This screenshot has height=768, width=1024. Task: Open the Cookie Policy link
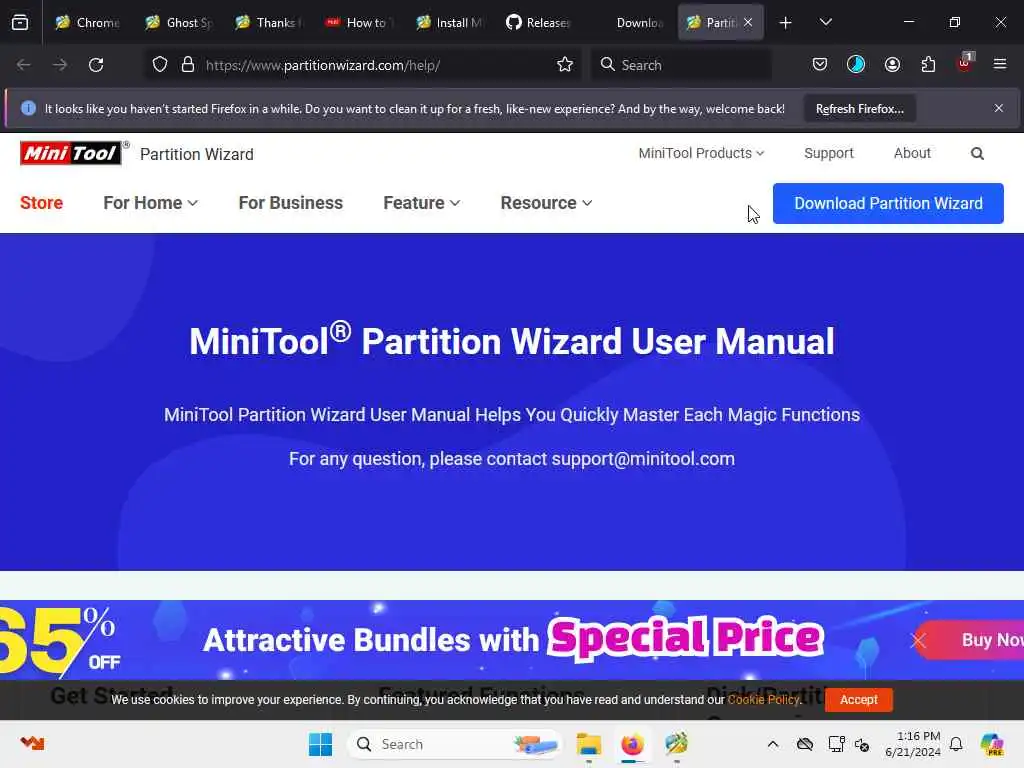(763, 700)
